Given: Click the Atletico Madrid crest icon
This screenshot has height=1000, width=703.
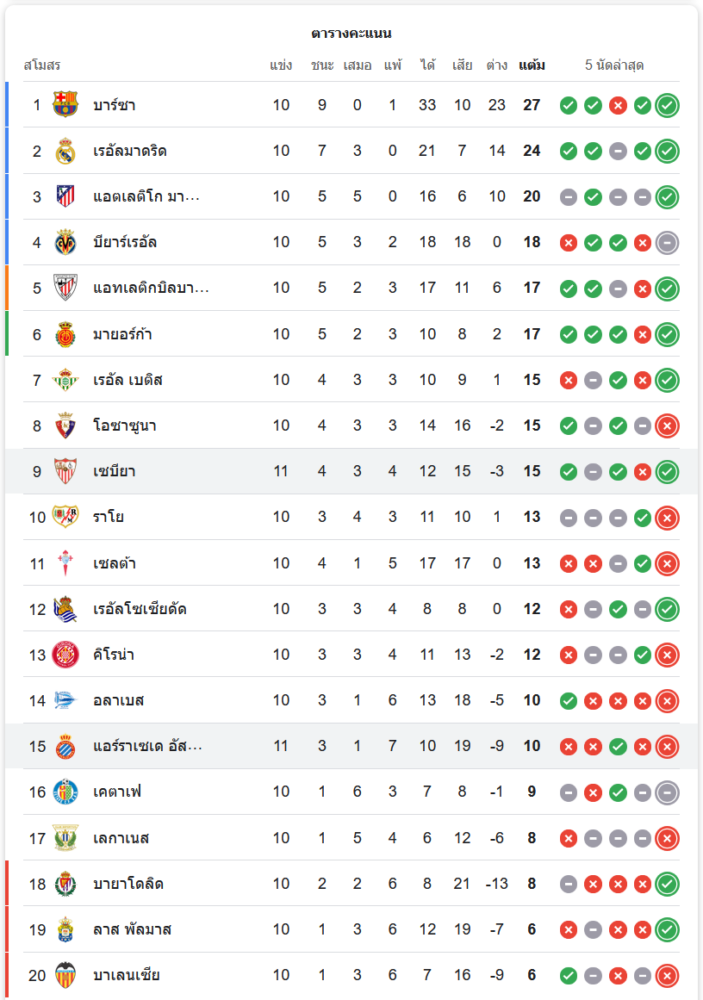Looking at the screenshot, I should (66, 196).
